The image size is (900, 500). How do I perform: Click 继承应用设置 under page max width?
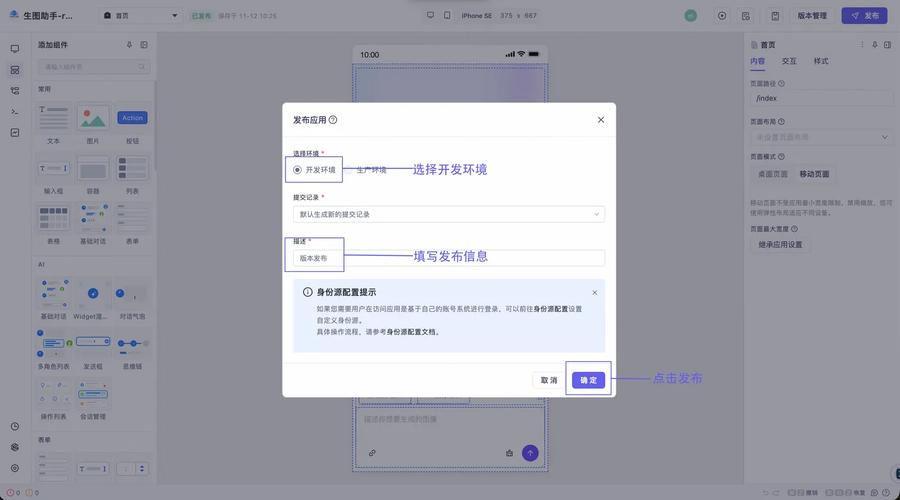point(780,245)
